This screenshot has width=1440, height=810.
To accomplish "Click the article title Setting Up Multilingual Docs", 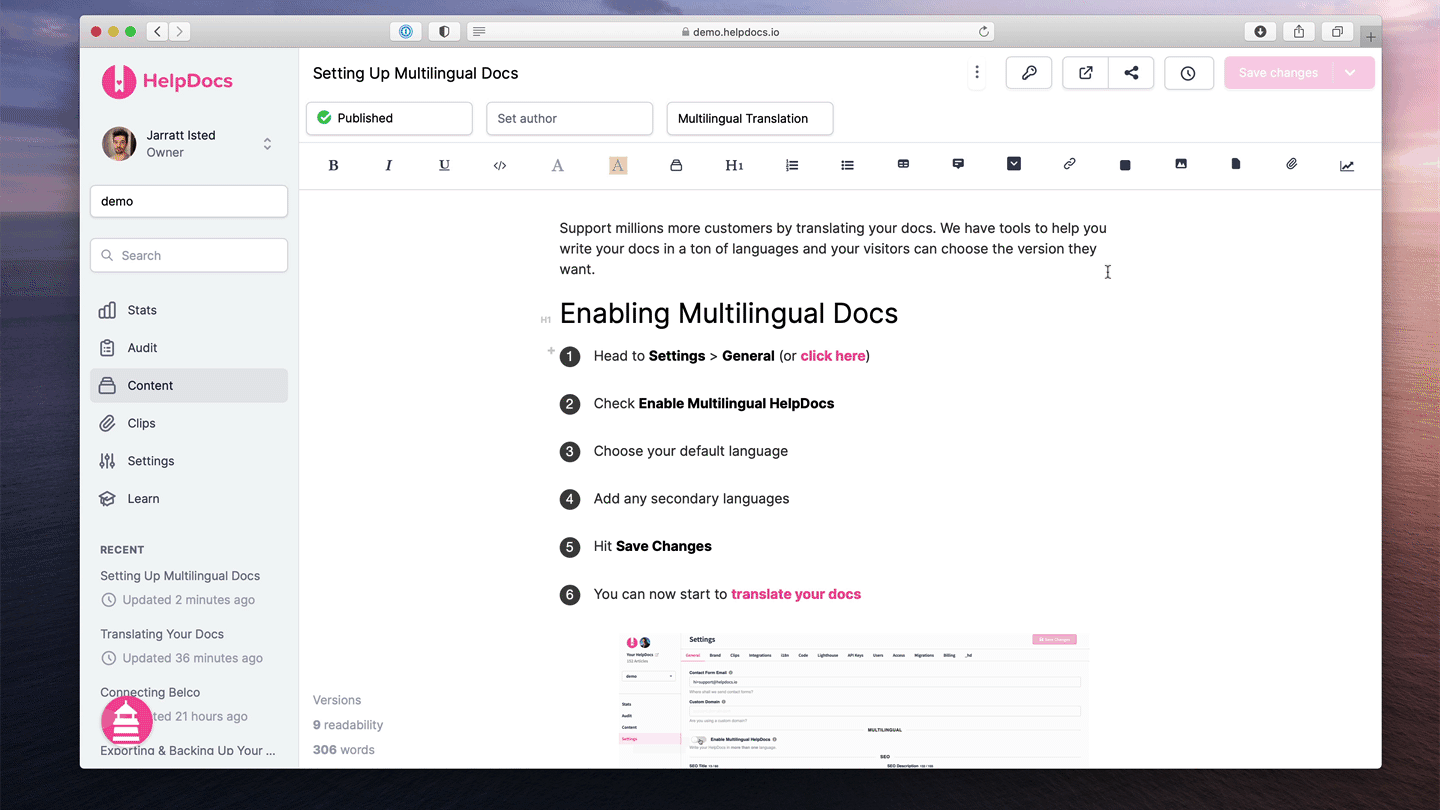I will [x=415, y=73].
